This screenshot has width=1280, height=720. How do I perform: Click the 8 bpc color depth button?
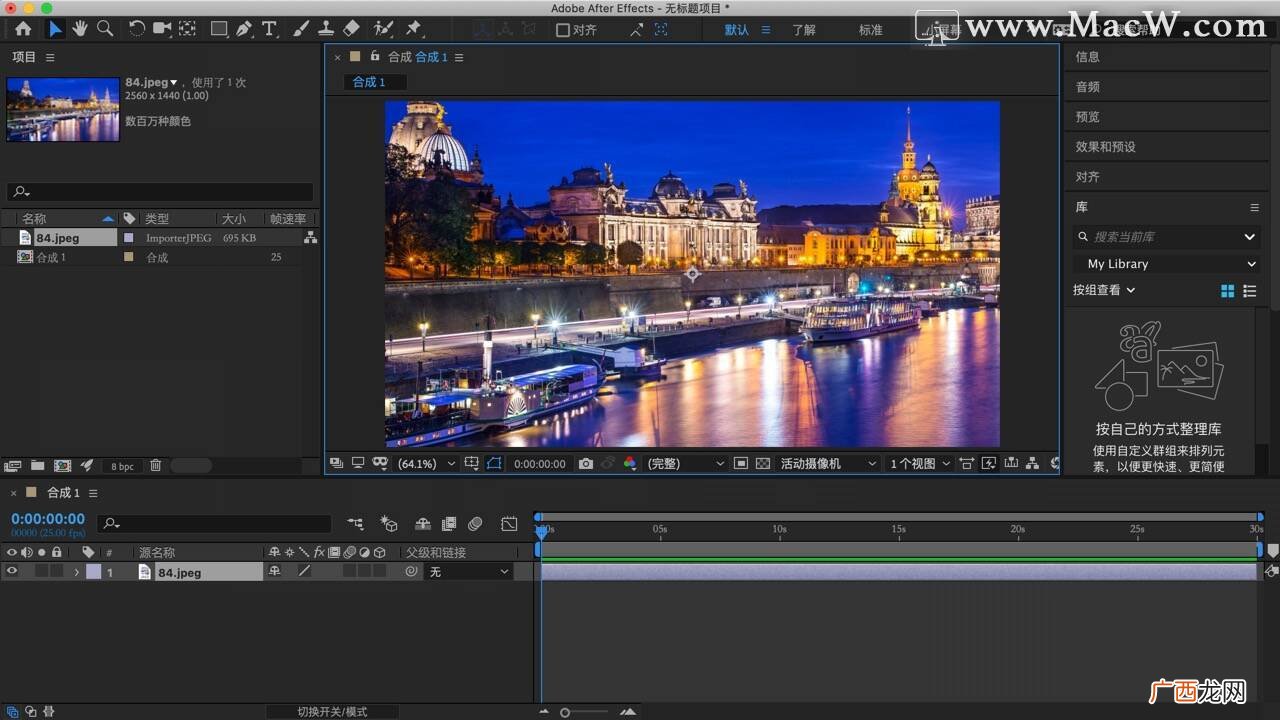(x=122, y=466)
